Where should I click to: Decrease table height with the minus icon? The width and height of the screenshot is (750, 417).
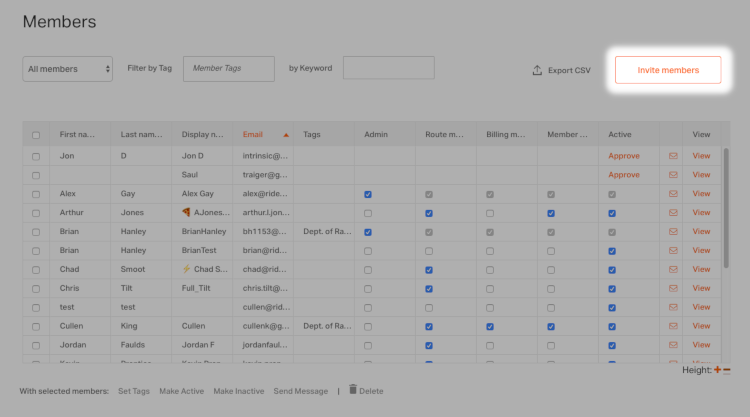tap(727, 370)
